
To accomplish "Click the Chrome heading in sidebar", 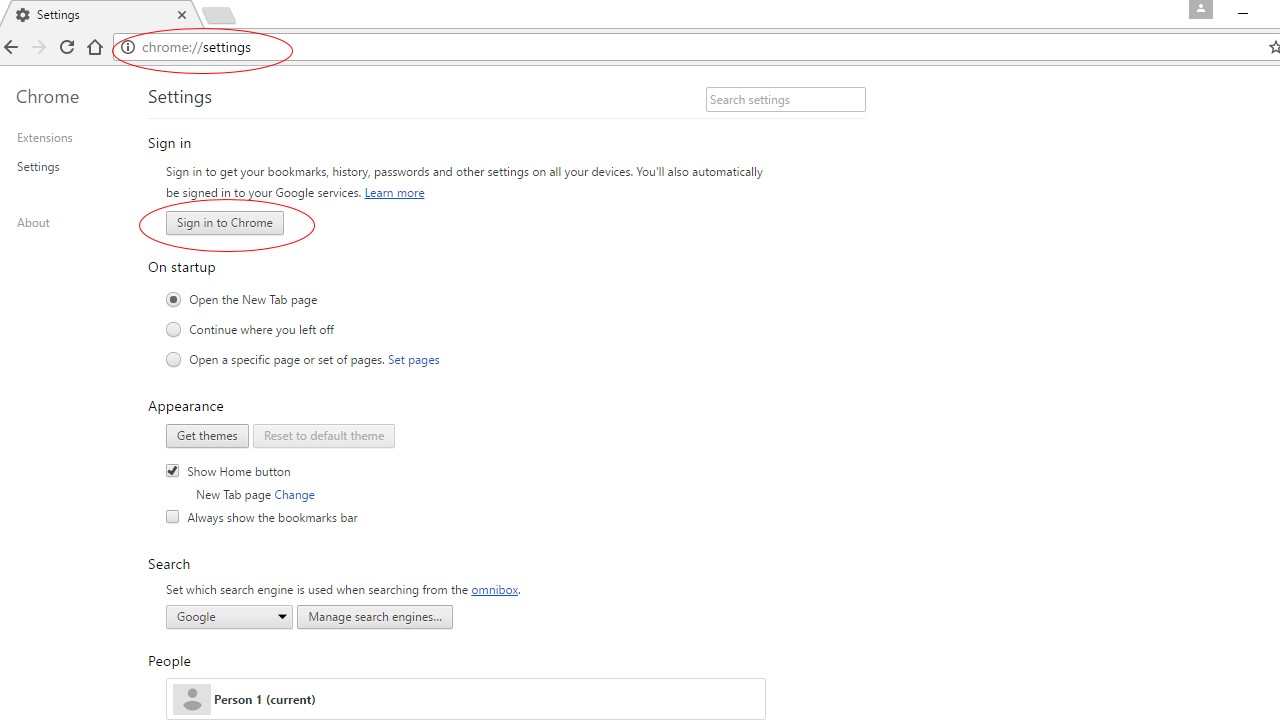I will point(47,97).
